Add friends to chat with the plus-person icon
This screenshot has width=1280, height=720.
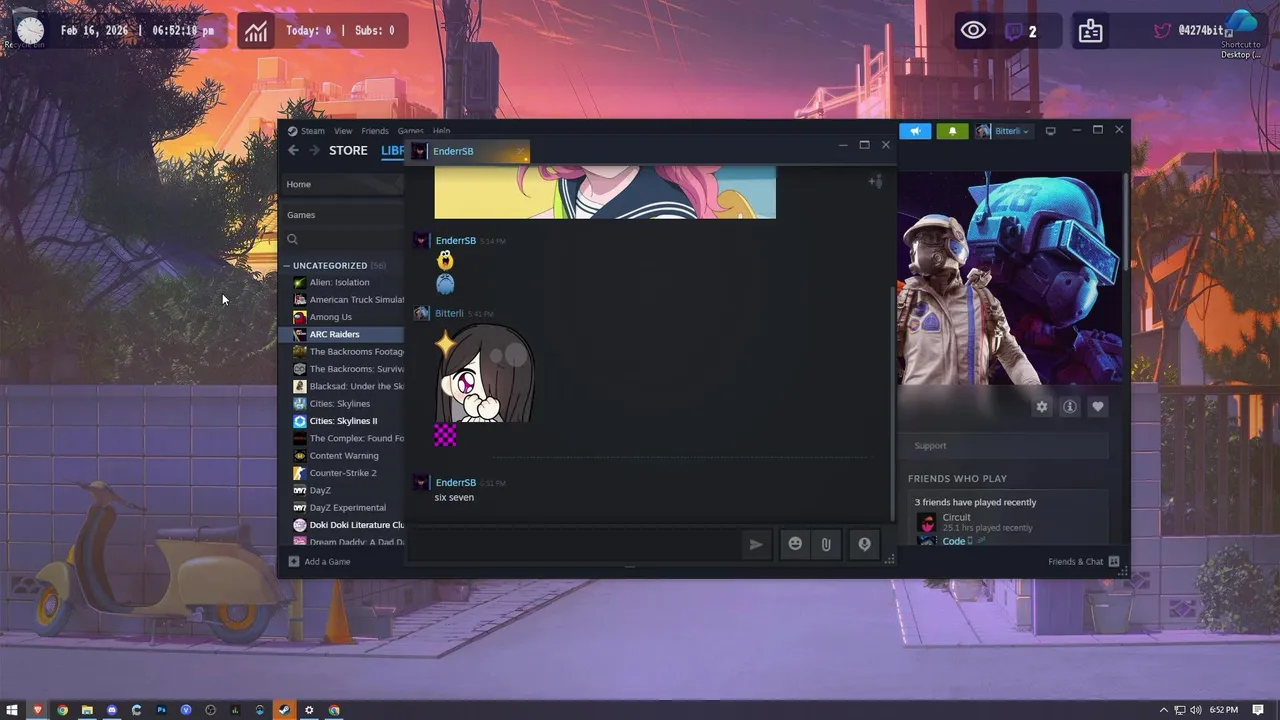point(875,181)
